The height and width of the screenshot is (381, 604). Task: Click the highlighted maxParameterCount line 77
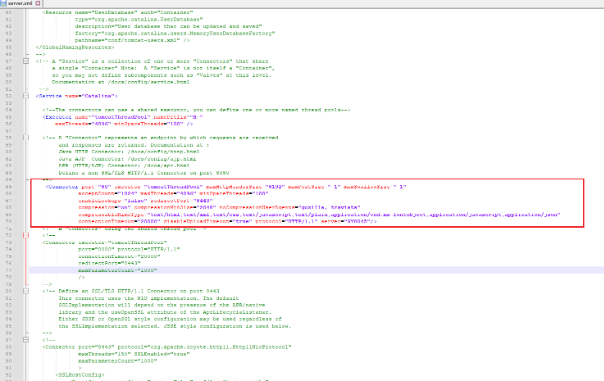117,270
